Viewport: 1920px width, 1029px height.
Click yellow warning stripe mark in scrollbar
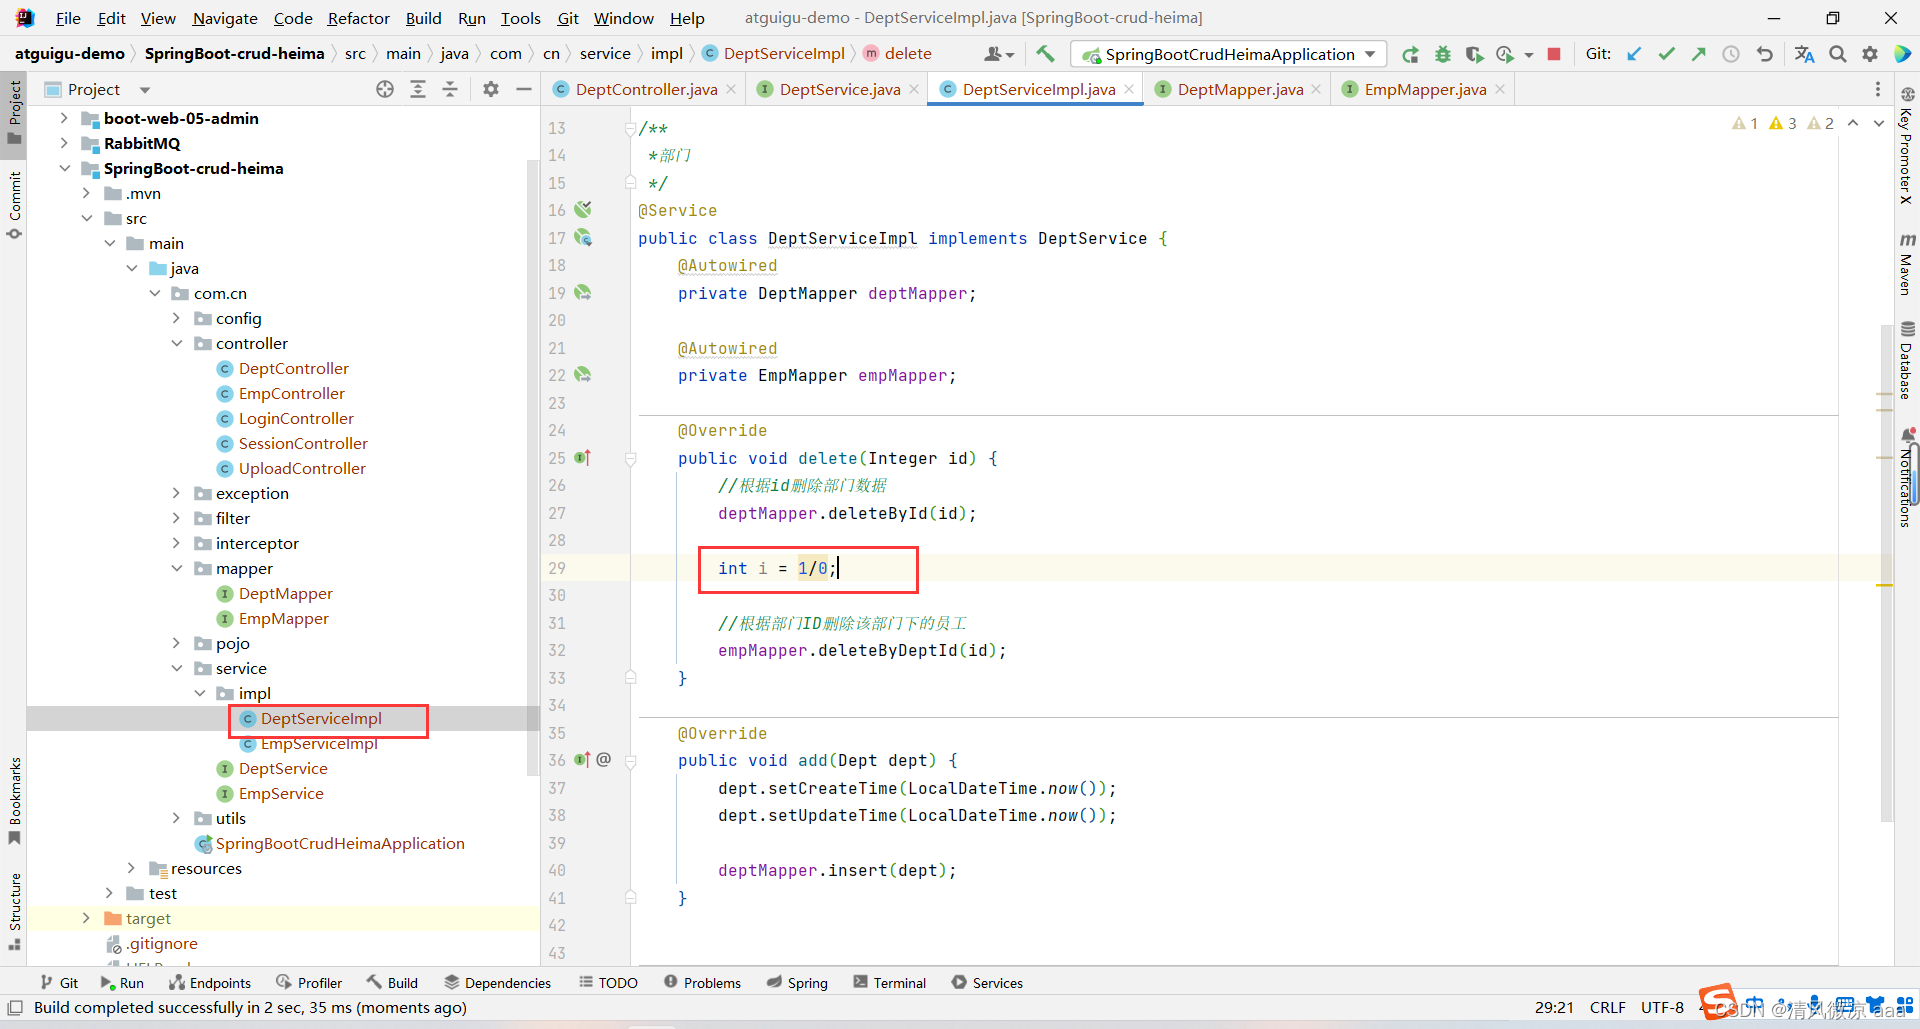click(1885, 584)
